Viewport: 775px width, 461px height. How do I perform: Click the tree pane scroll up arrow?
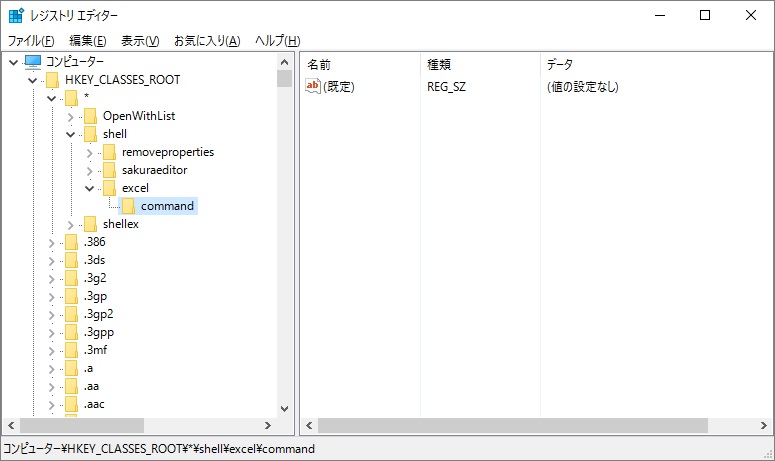click(x=284, y=62)
